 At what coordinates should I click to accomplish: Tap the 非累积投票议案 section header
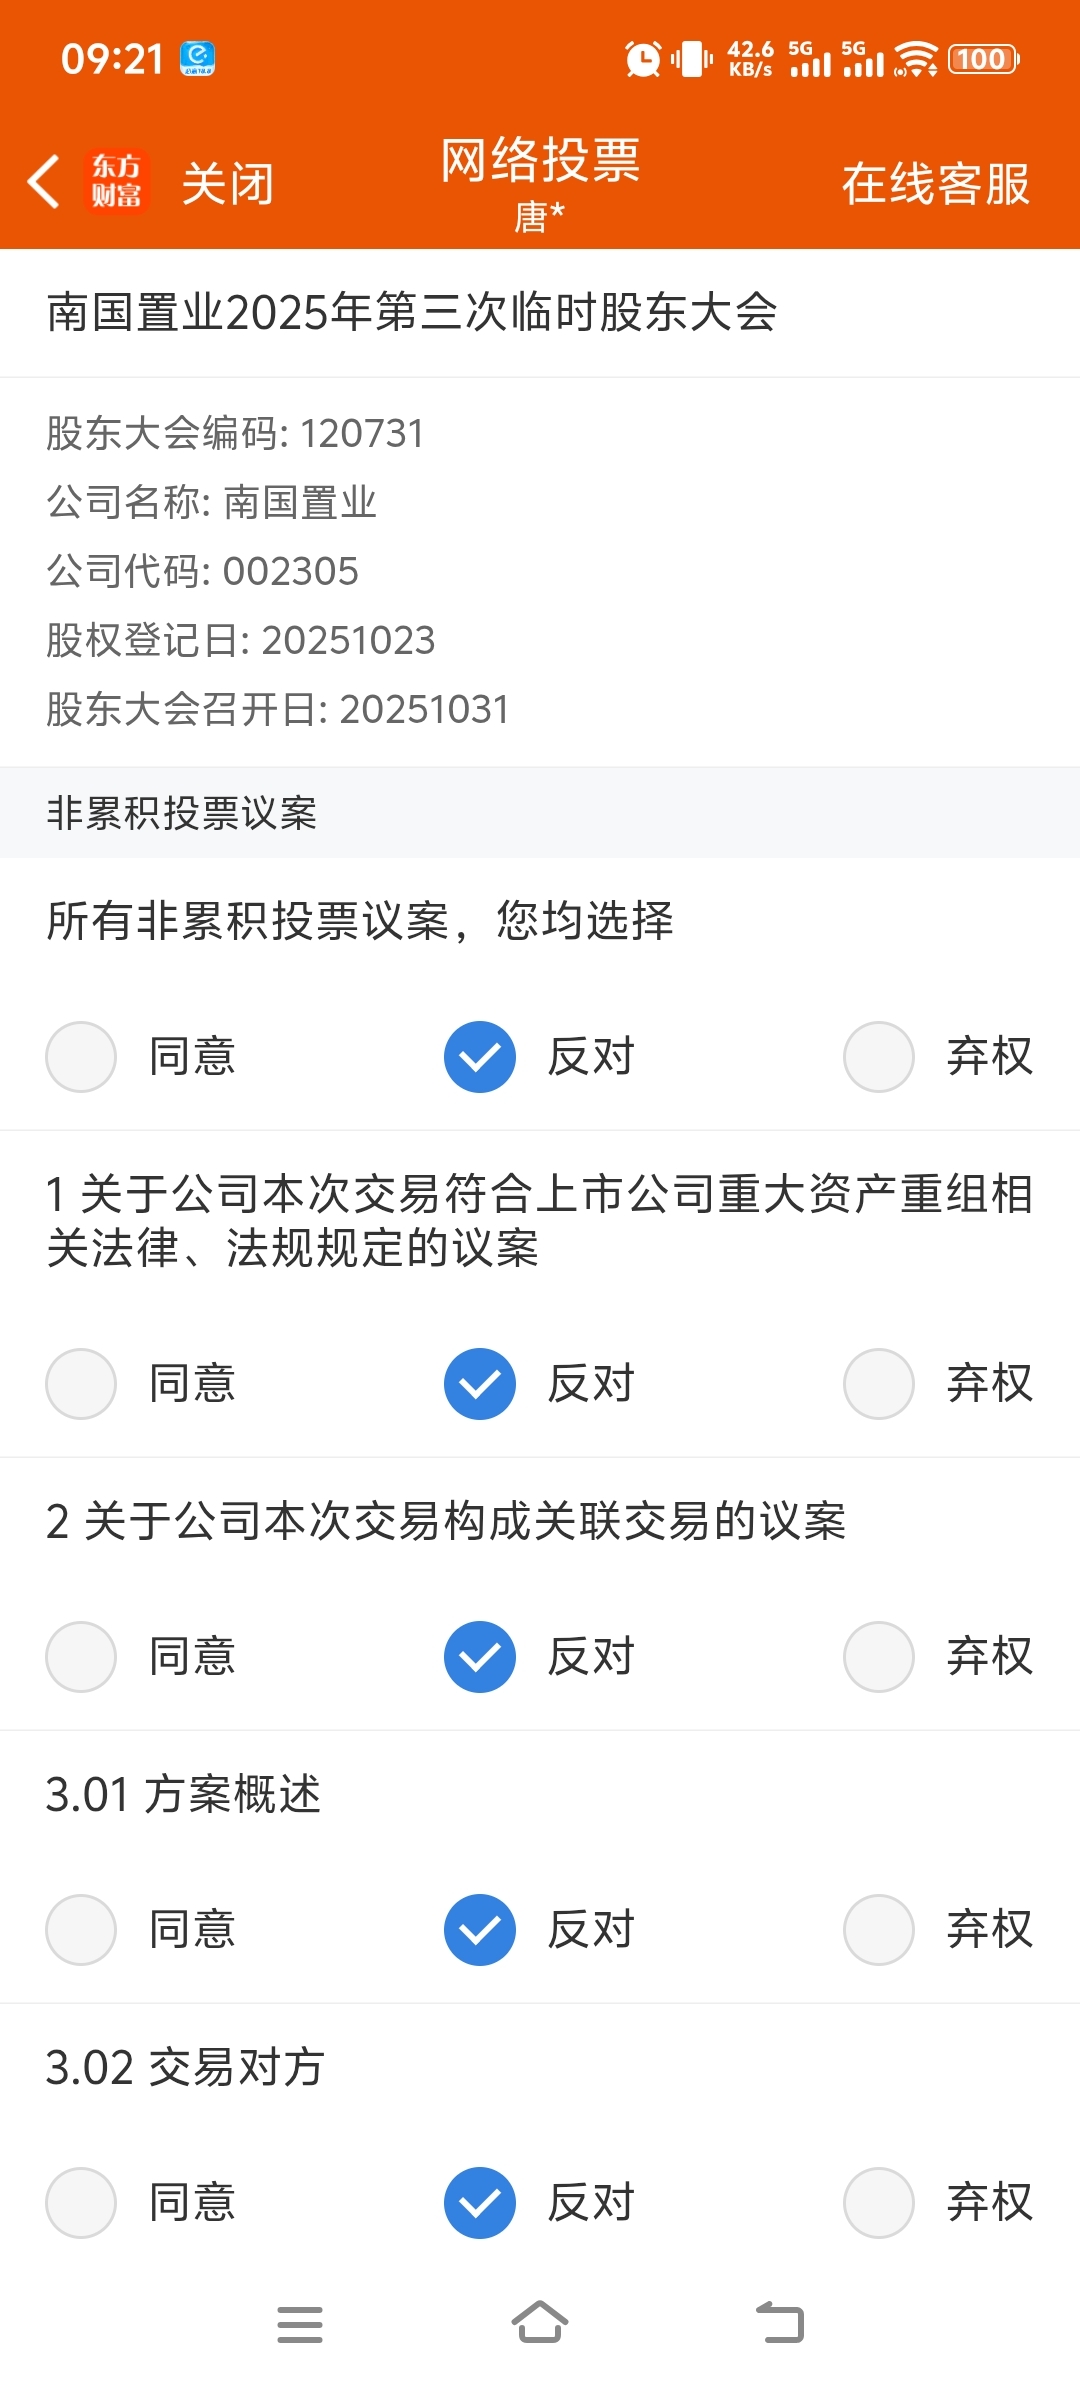point(182,813)
